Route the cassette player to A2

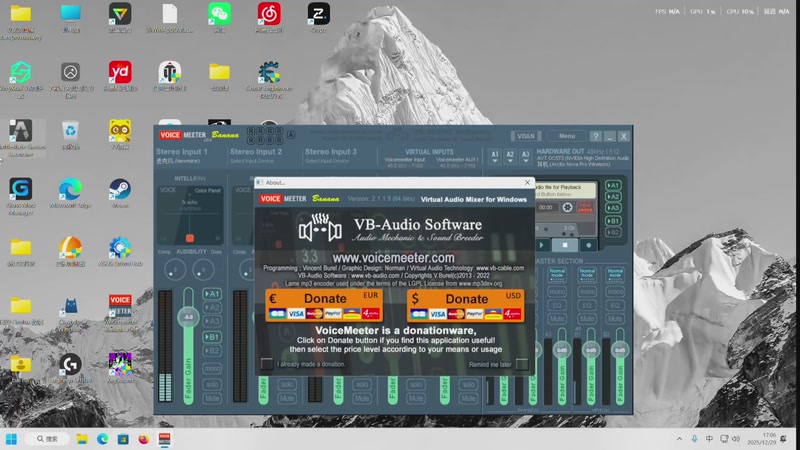(613, 196)
